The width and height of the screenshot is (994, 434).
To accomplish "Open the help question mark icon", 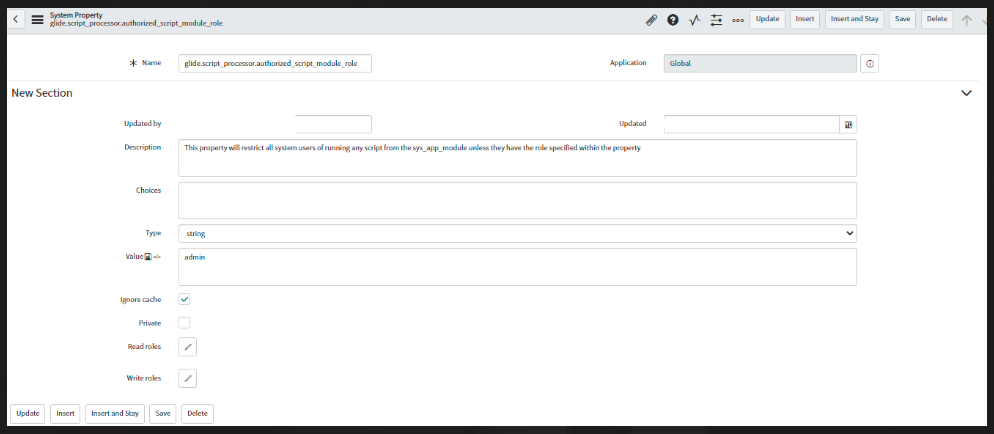I will (x=673, y=20).
